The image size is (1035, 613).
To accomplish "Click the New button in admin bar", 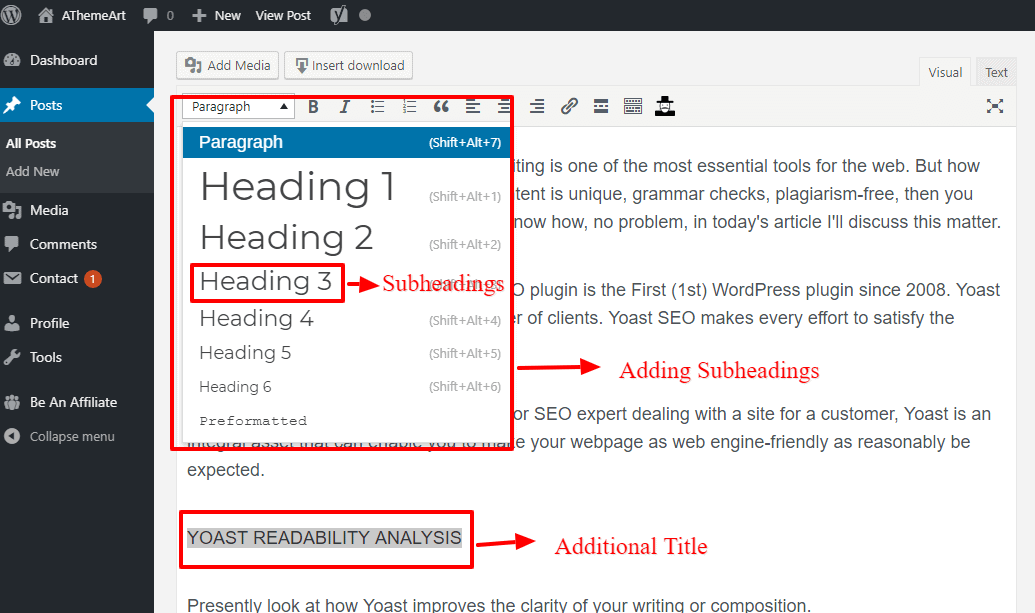I will click(217, 15).
